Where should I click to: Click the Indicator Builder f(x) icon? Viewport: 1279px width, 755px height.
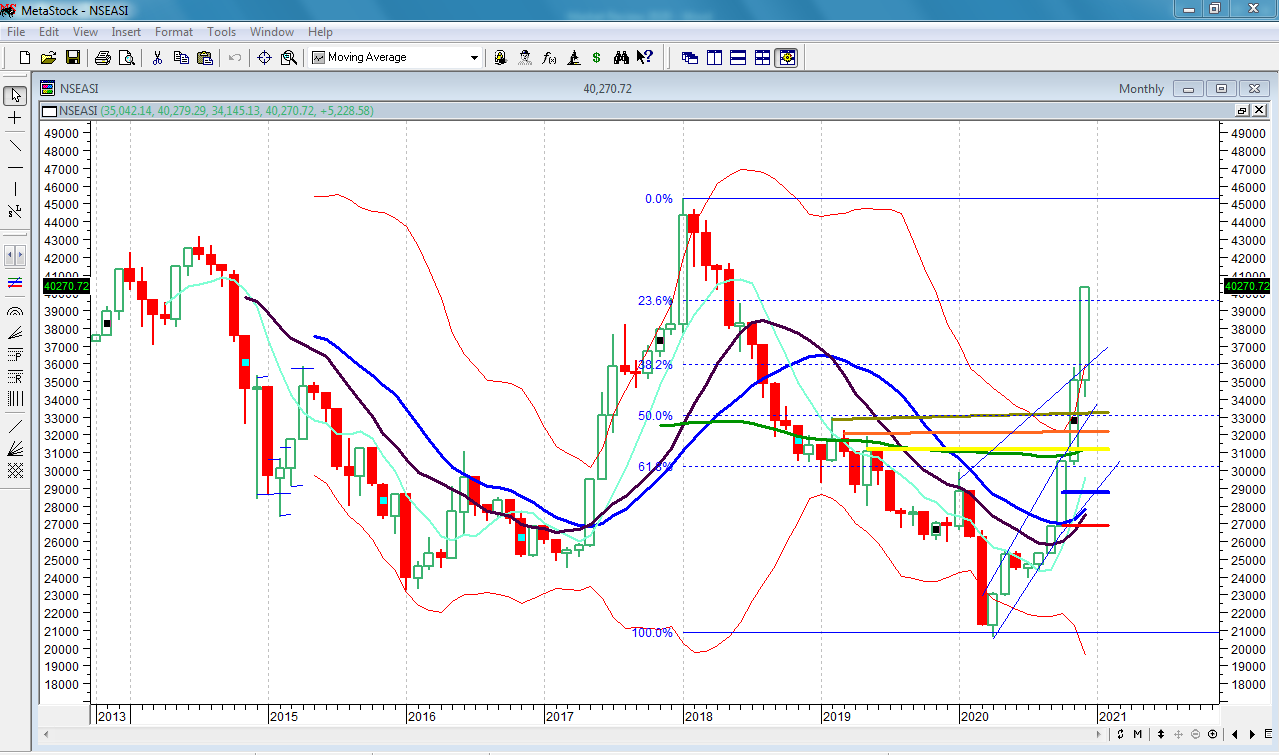tap(549, 58)
